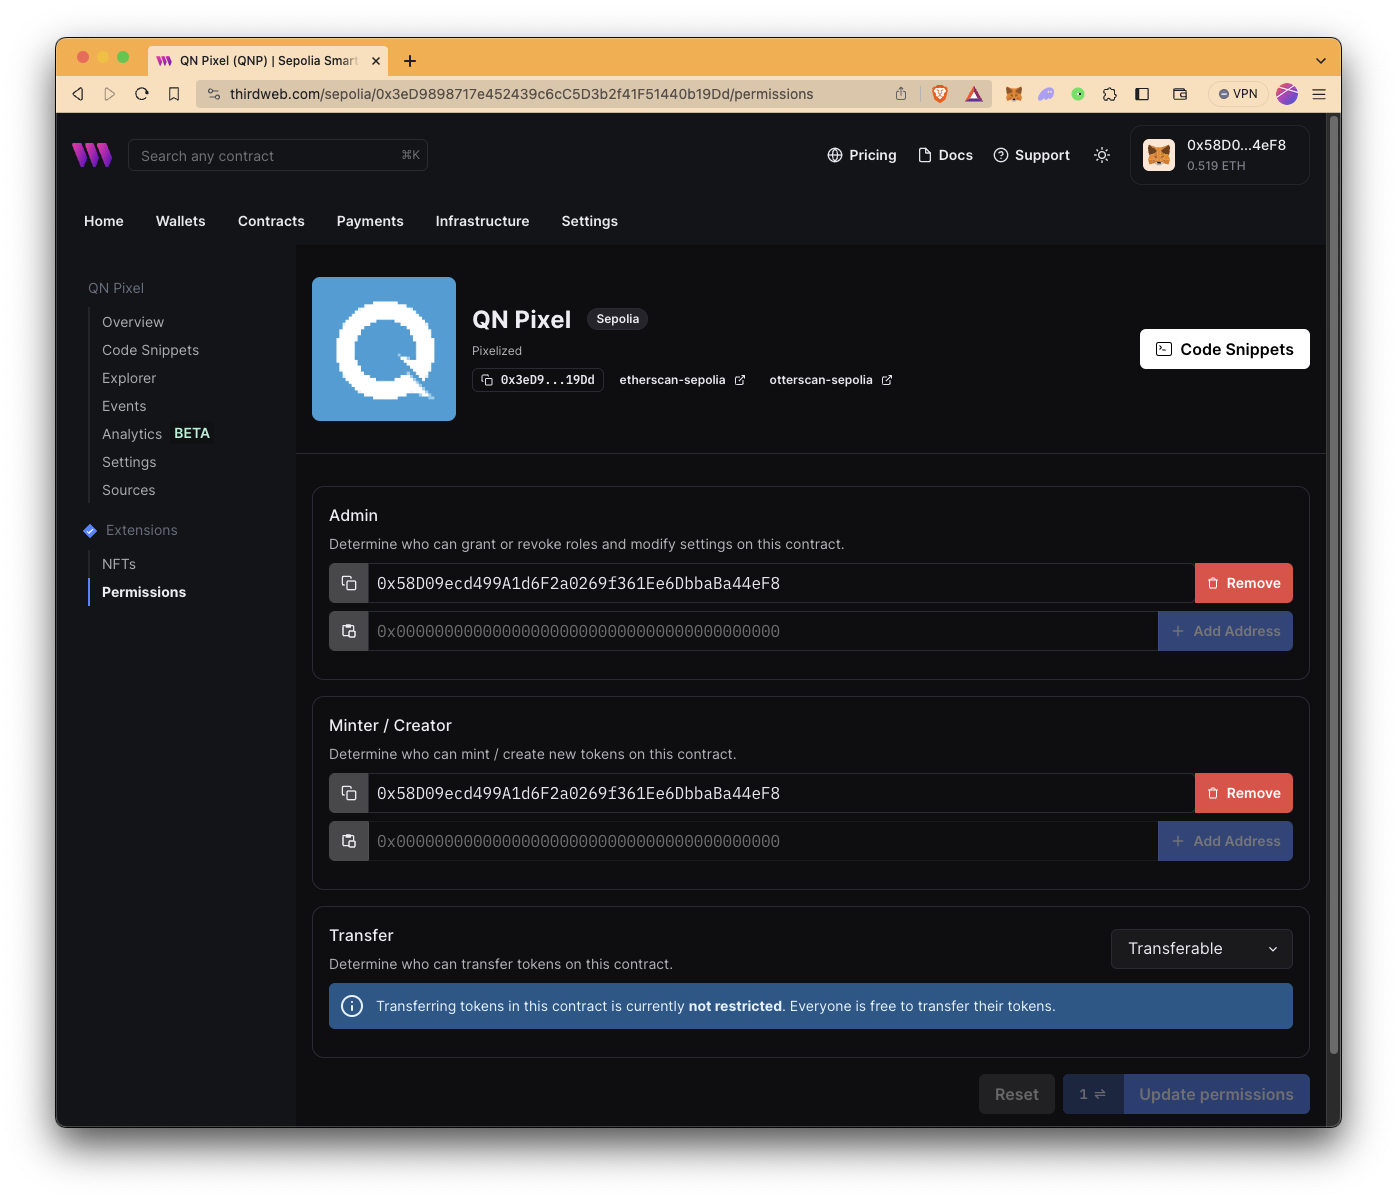Click the Reset button
Viewport: 1397px width, 1201px height.
pyautogui.click(x=1017, y=1094)
